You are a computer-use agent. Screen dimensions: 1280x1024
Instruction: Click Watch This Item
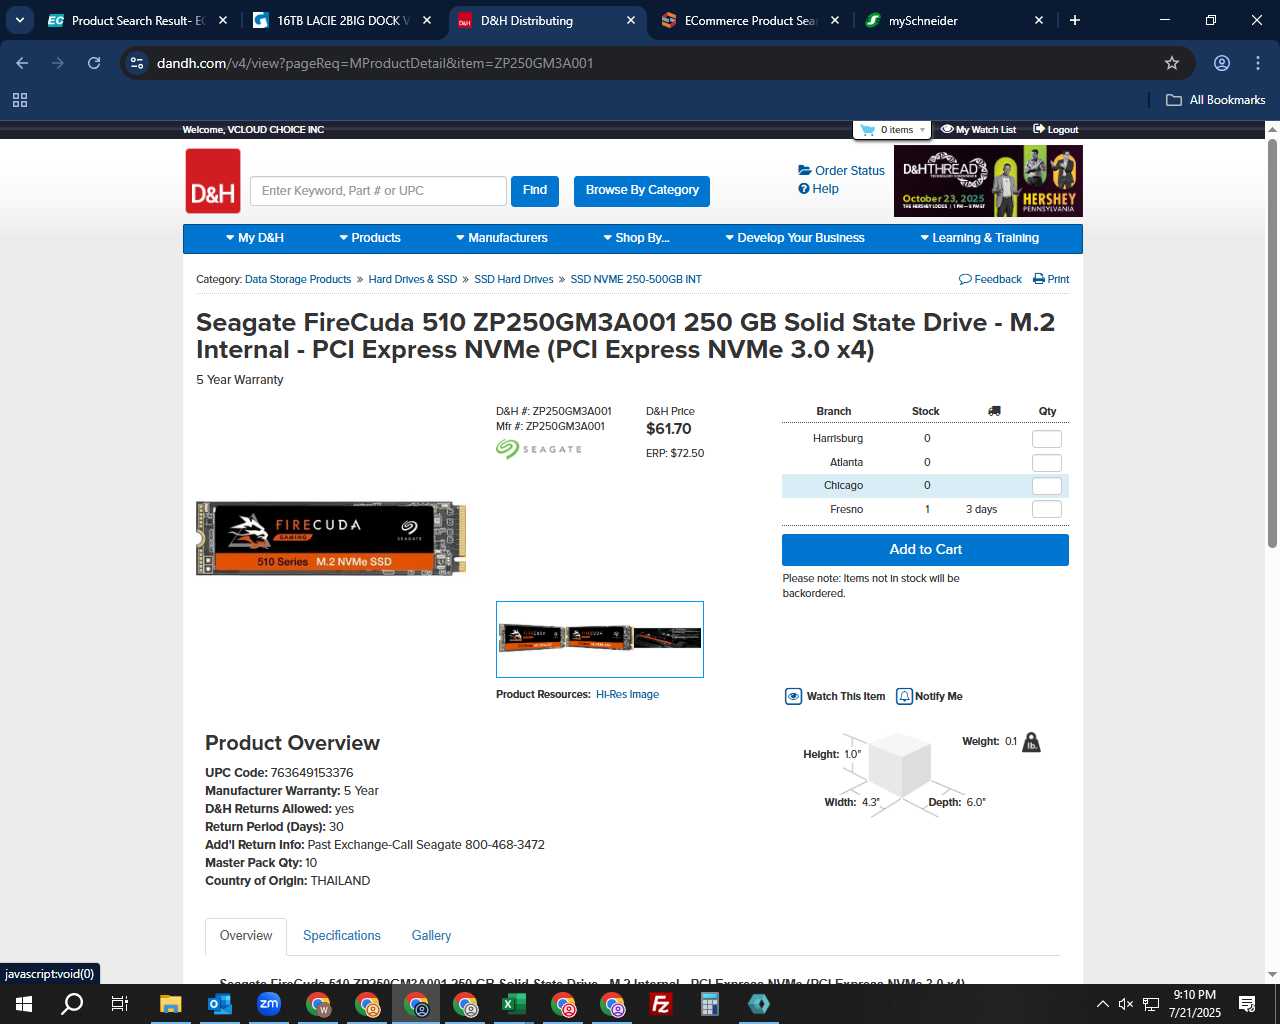(835, 697)
